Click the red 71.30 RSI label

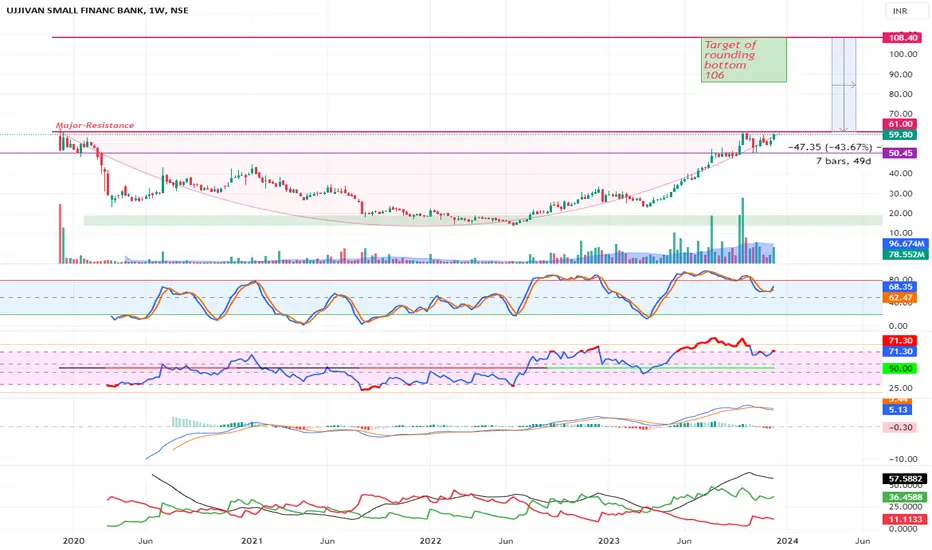900,341
